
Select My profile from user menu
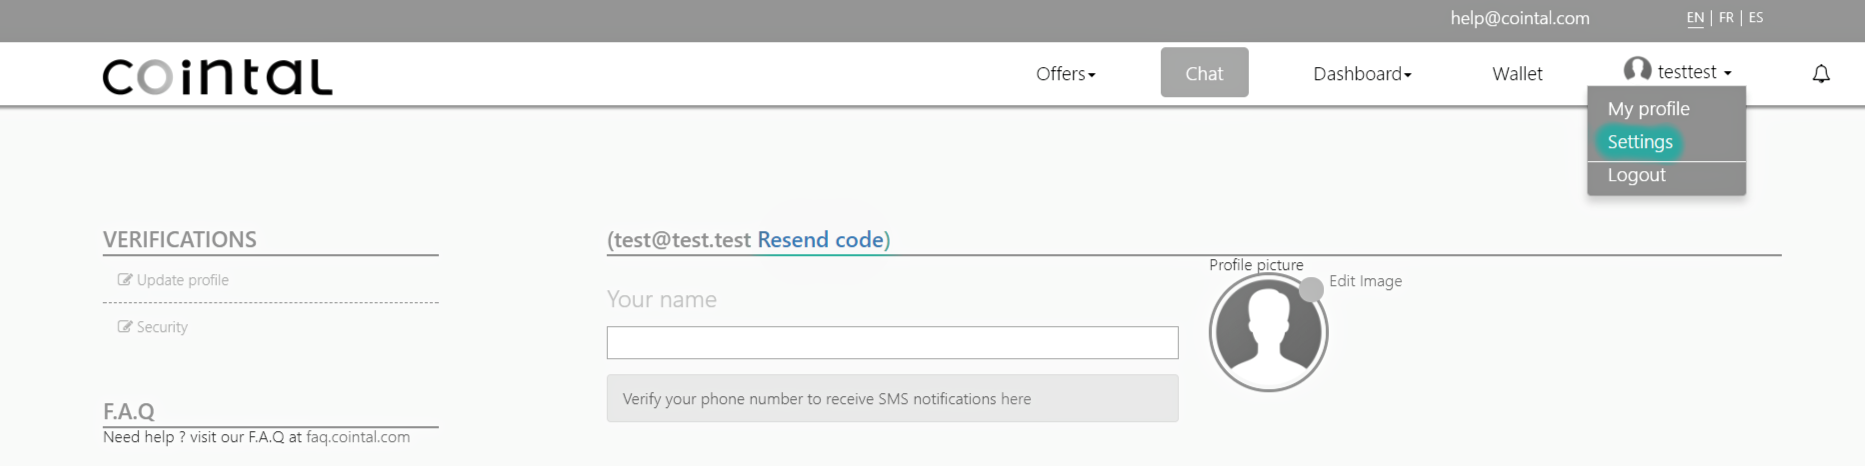1648,109
